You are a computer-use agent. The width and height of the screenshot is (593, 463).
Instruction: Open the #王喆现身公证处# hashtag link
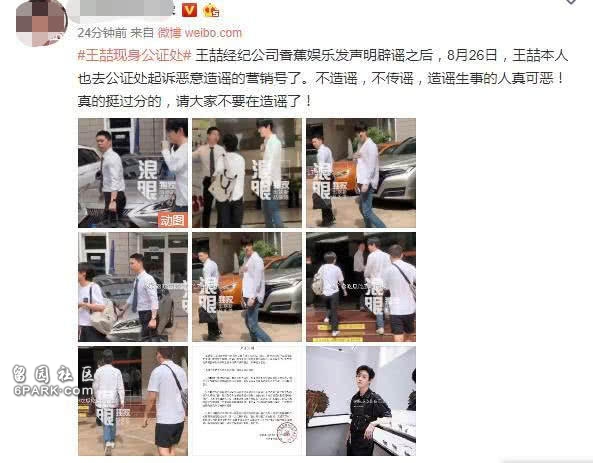coord(134,56)
